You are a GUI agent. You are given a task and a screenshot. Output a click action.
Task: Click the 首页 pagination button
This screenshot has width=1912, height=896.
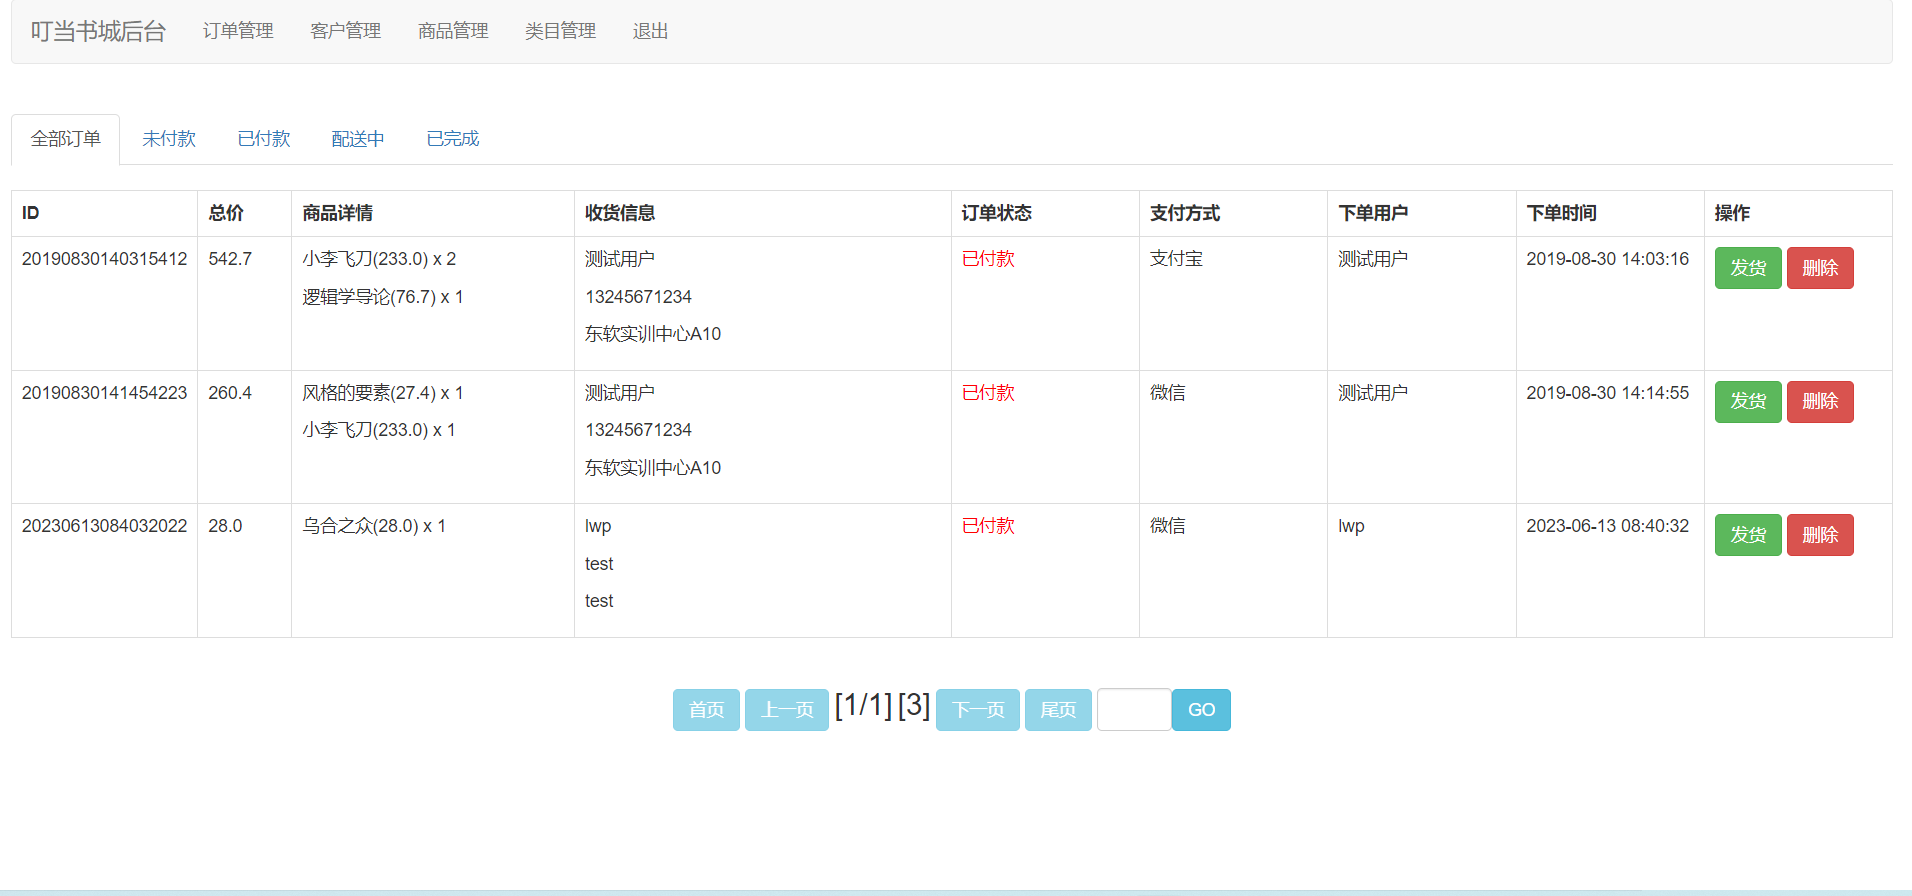coord(706,710)
